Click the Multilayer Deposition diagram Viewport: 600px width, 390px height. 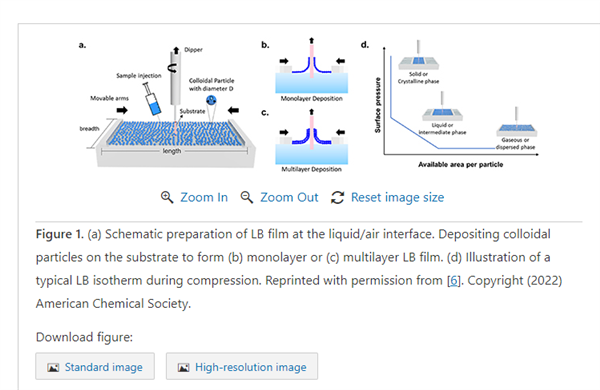pos(311,140)
